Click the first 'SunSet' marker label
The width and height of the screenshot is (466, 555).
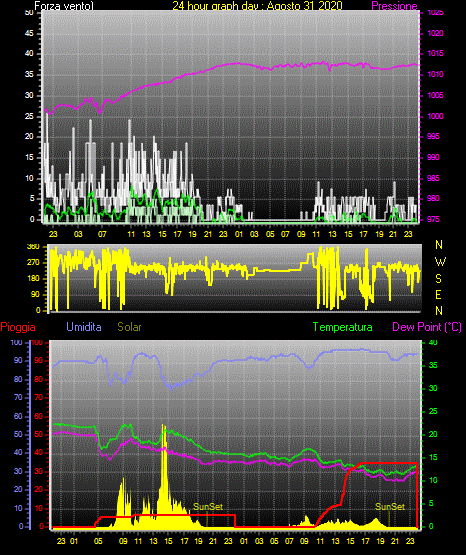click(x=208, y=507)
